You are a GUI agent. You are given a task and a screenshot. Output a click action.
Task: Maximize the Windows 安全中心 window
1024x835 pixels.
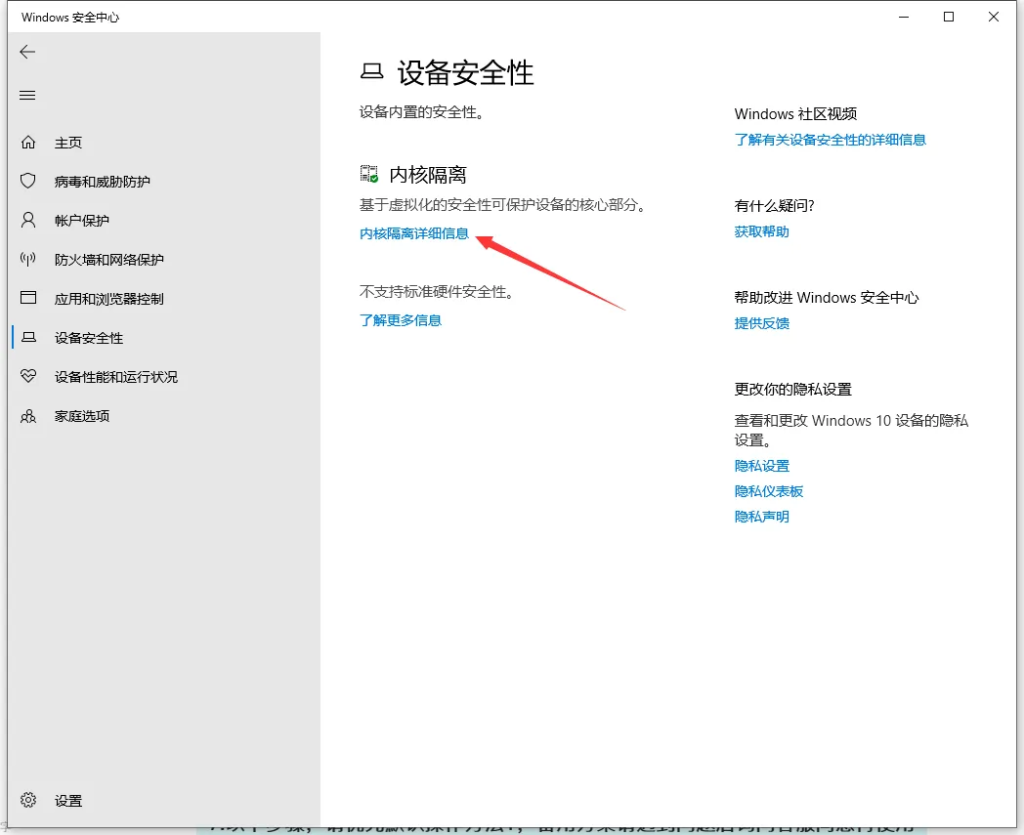tap(949, 17)
